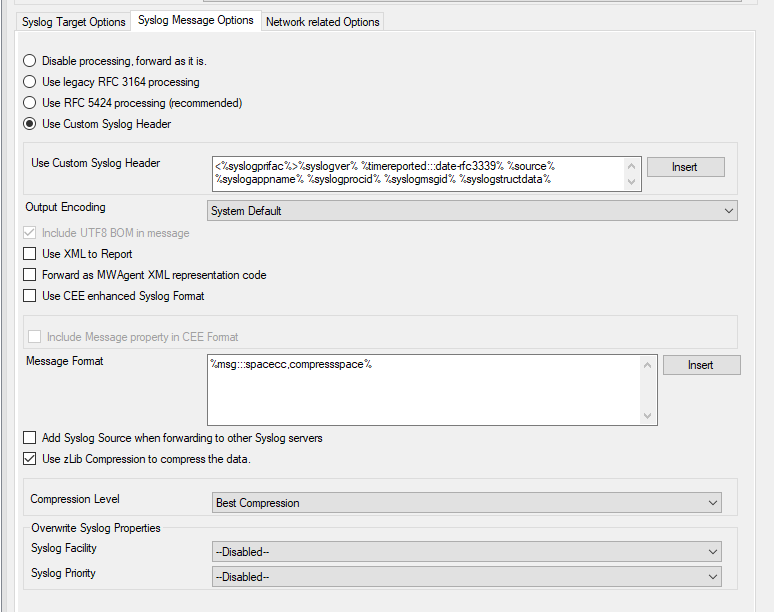This screenshot has width=775, height=612.
Task: Open the Output Encoding dropdown
Action: [x=472, y=211]
